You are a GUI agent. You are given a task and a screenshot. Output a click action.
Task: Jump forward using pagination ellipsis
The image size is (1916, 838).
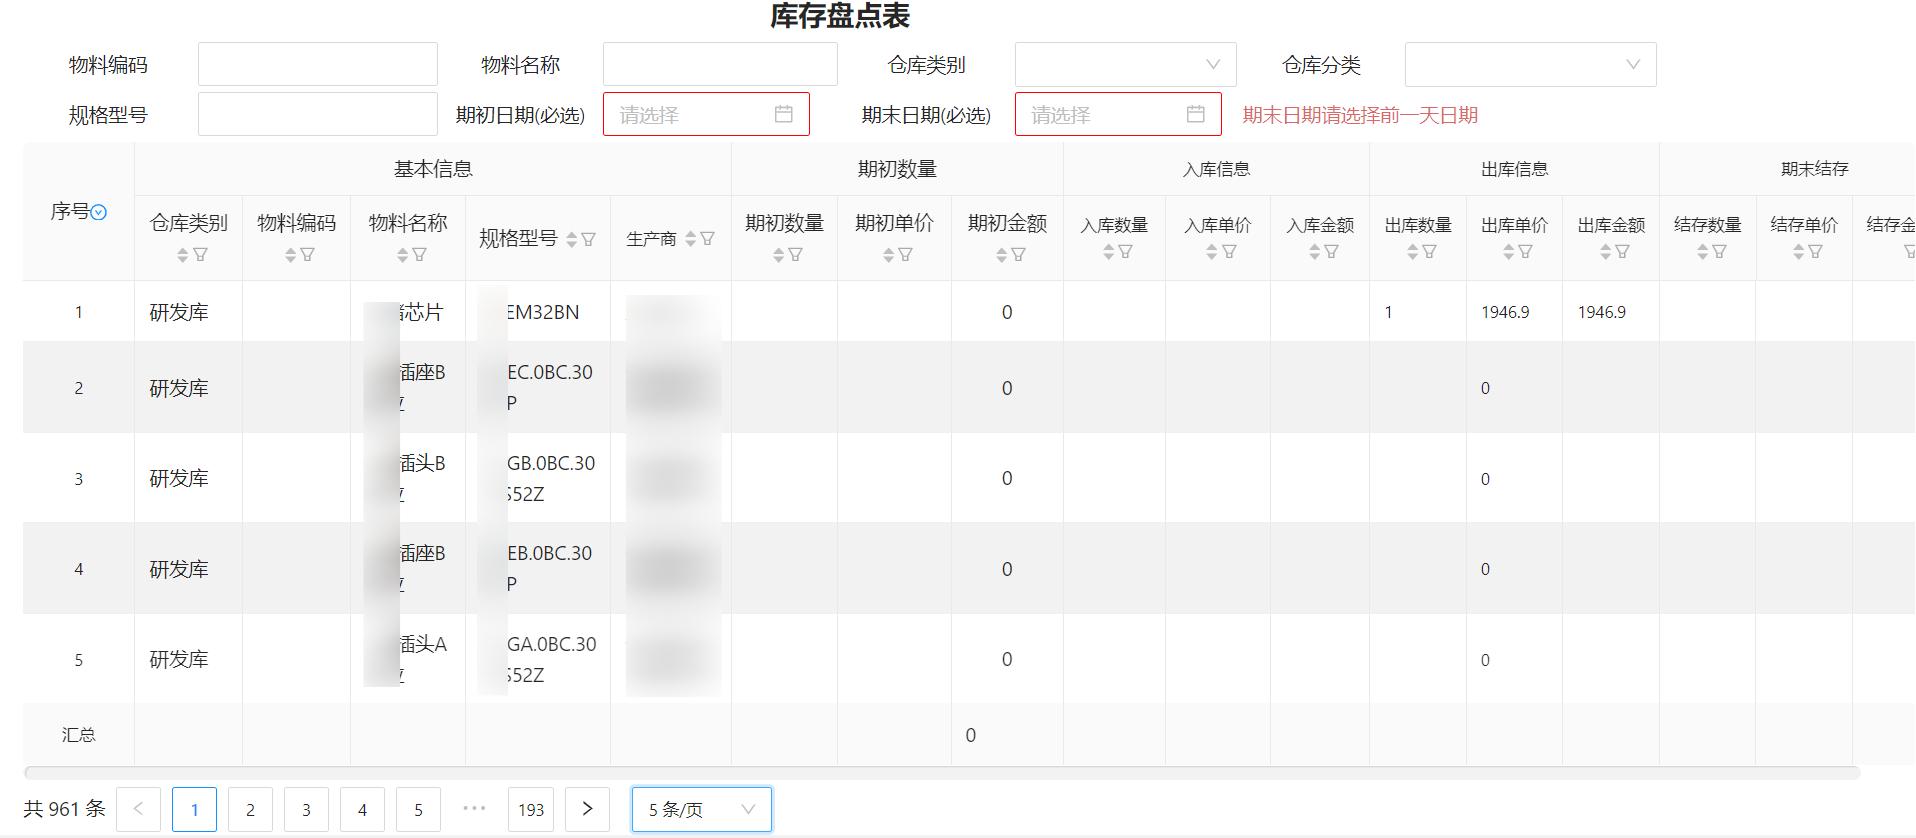(x=474, y=808)
